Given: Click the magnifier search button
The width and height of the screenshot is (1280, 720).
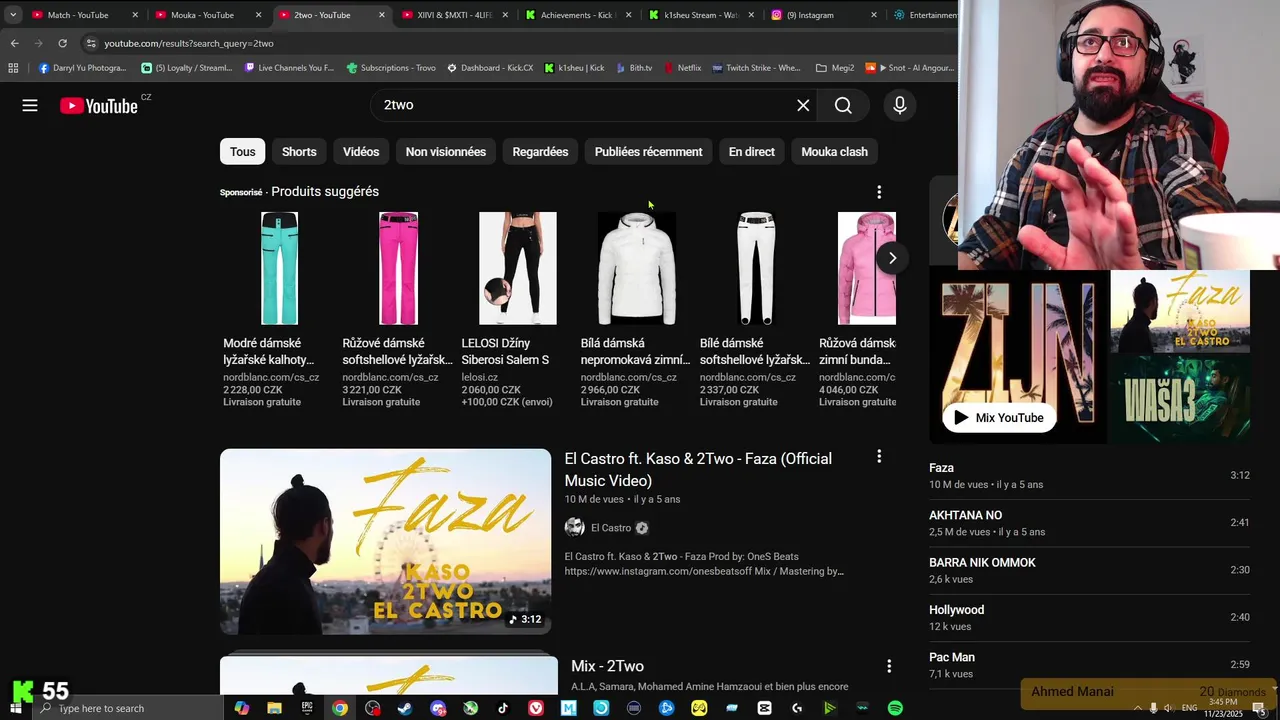Looking at the screenshot, I should pyautogui.click(x=843, y=105).
